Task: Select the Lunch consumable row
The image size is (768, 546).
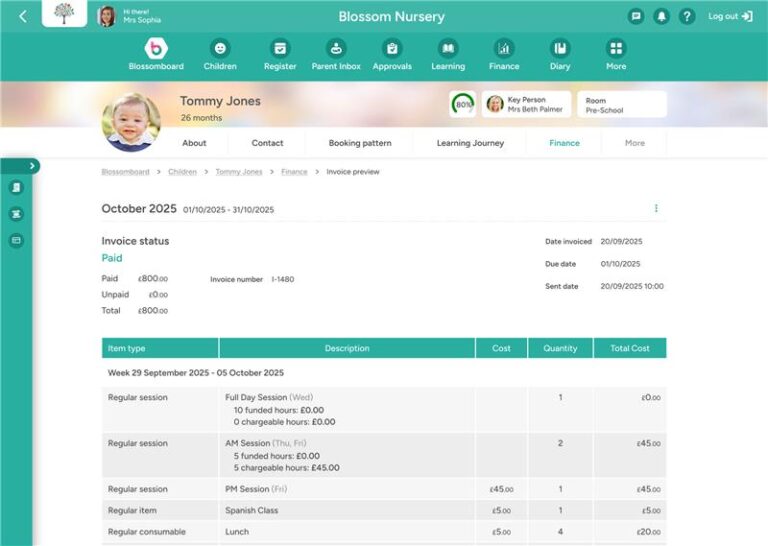Action: [384, 532]
